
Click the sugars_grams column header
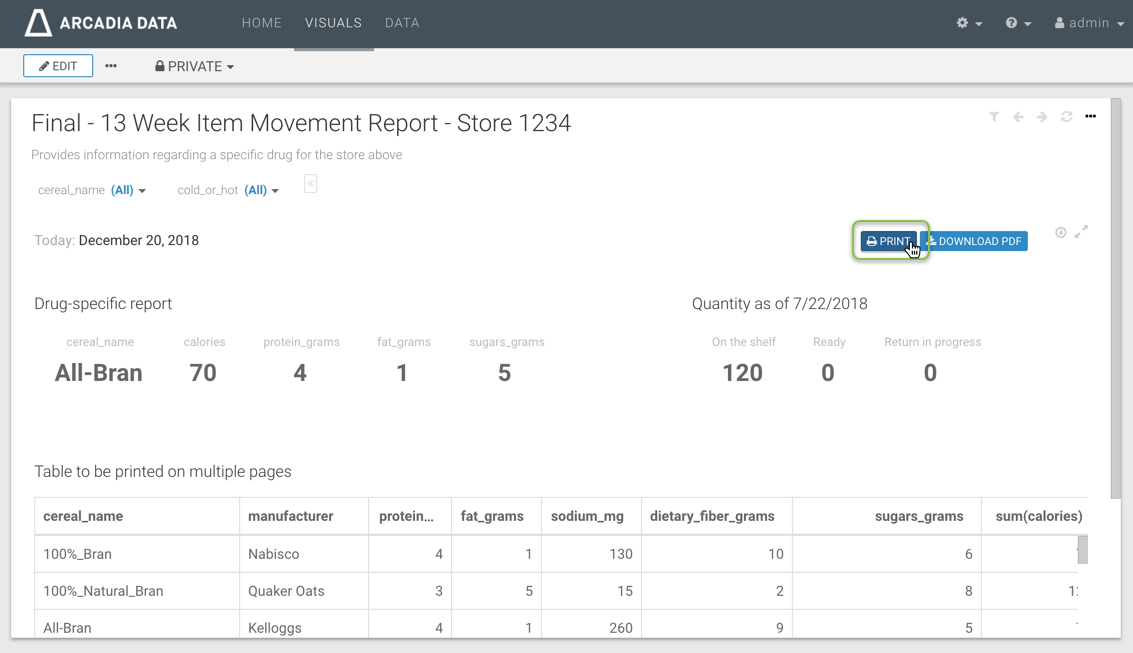pos(918,516)
